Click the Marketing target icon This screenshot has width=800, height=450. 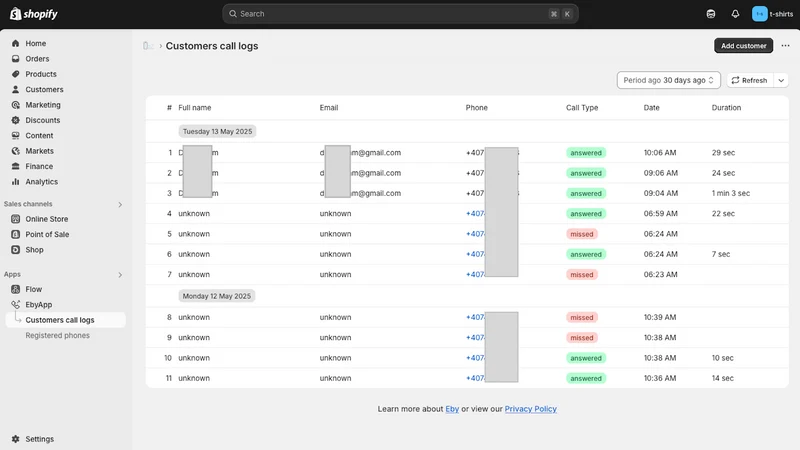click(15, 105)
